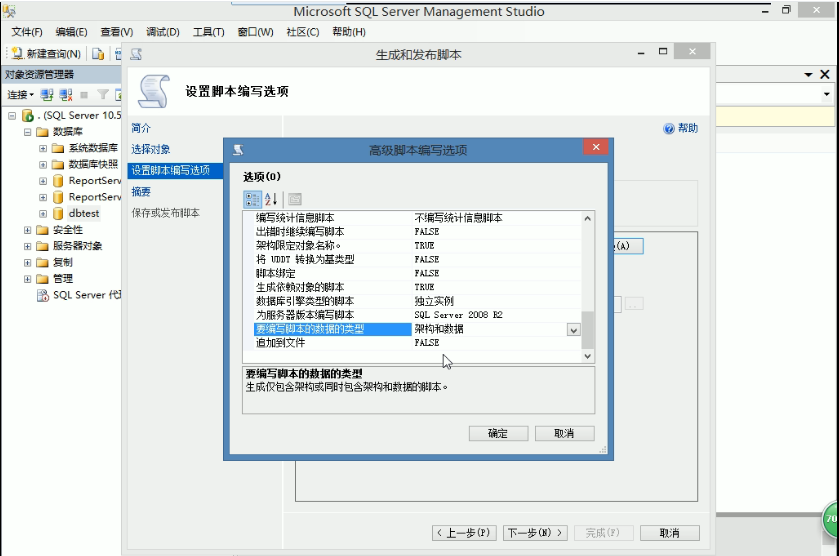Expand the dbtest database node
Screen dimensions: 839x556
[x=43, y=214]
